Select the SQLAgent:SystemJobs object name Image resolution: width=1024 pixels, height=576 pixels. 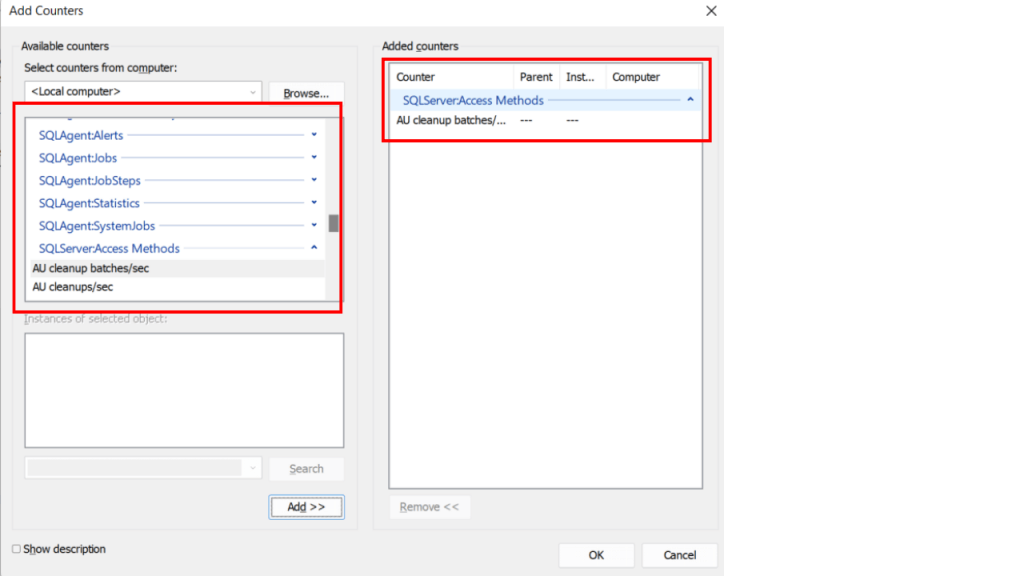click(97, 226)
